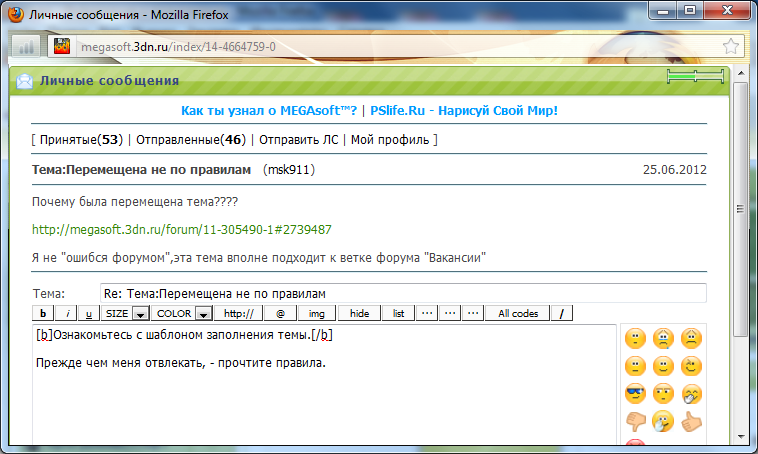
Task: Click the scrollbar up arrow
Action: tap(741, 73)
